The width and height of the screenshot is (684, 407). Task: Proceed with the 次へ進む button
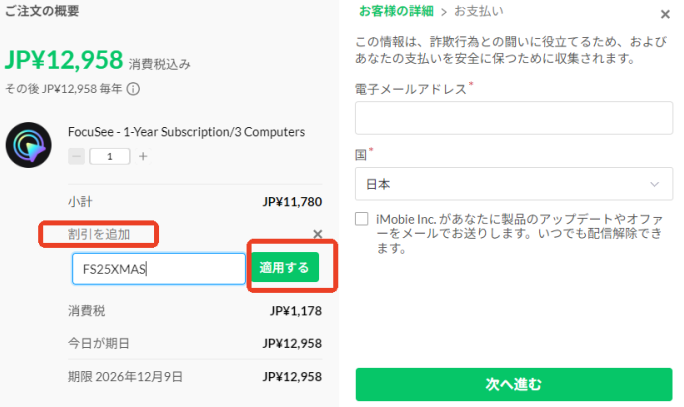[514, 384]
